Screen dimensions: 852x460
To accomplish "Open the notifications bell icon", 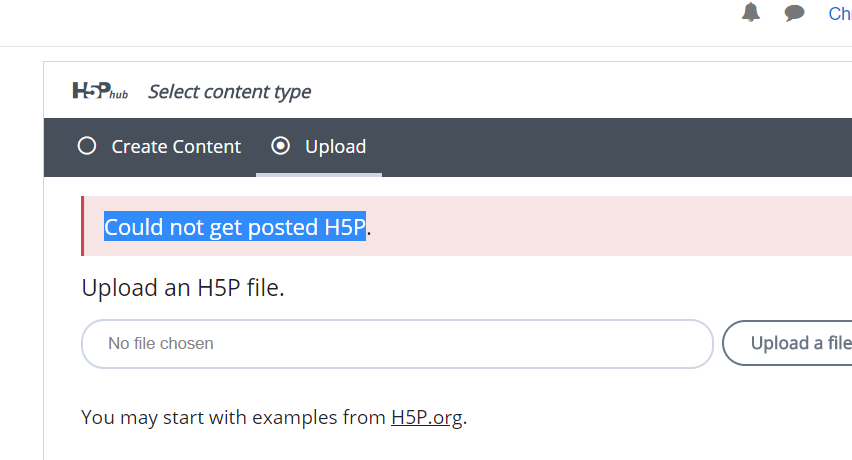I will tap(751, 12).
